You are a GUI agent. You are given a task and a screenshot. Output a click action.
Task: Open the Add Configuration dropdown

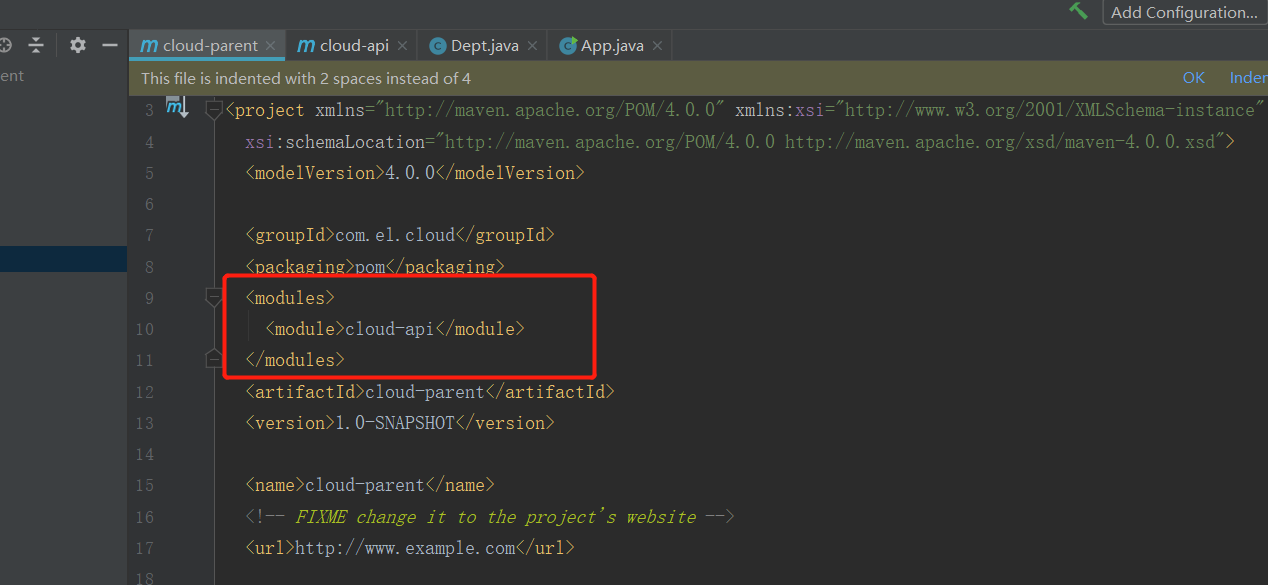(x=1184, y=12)
